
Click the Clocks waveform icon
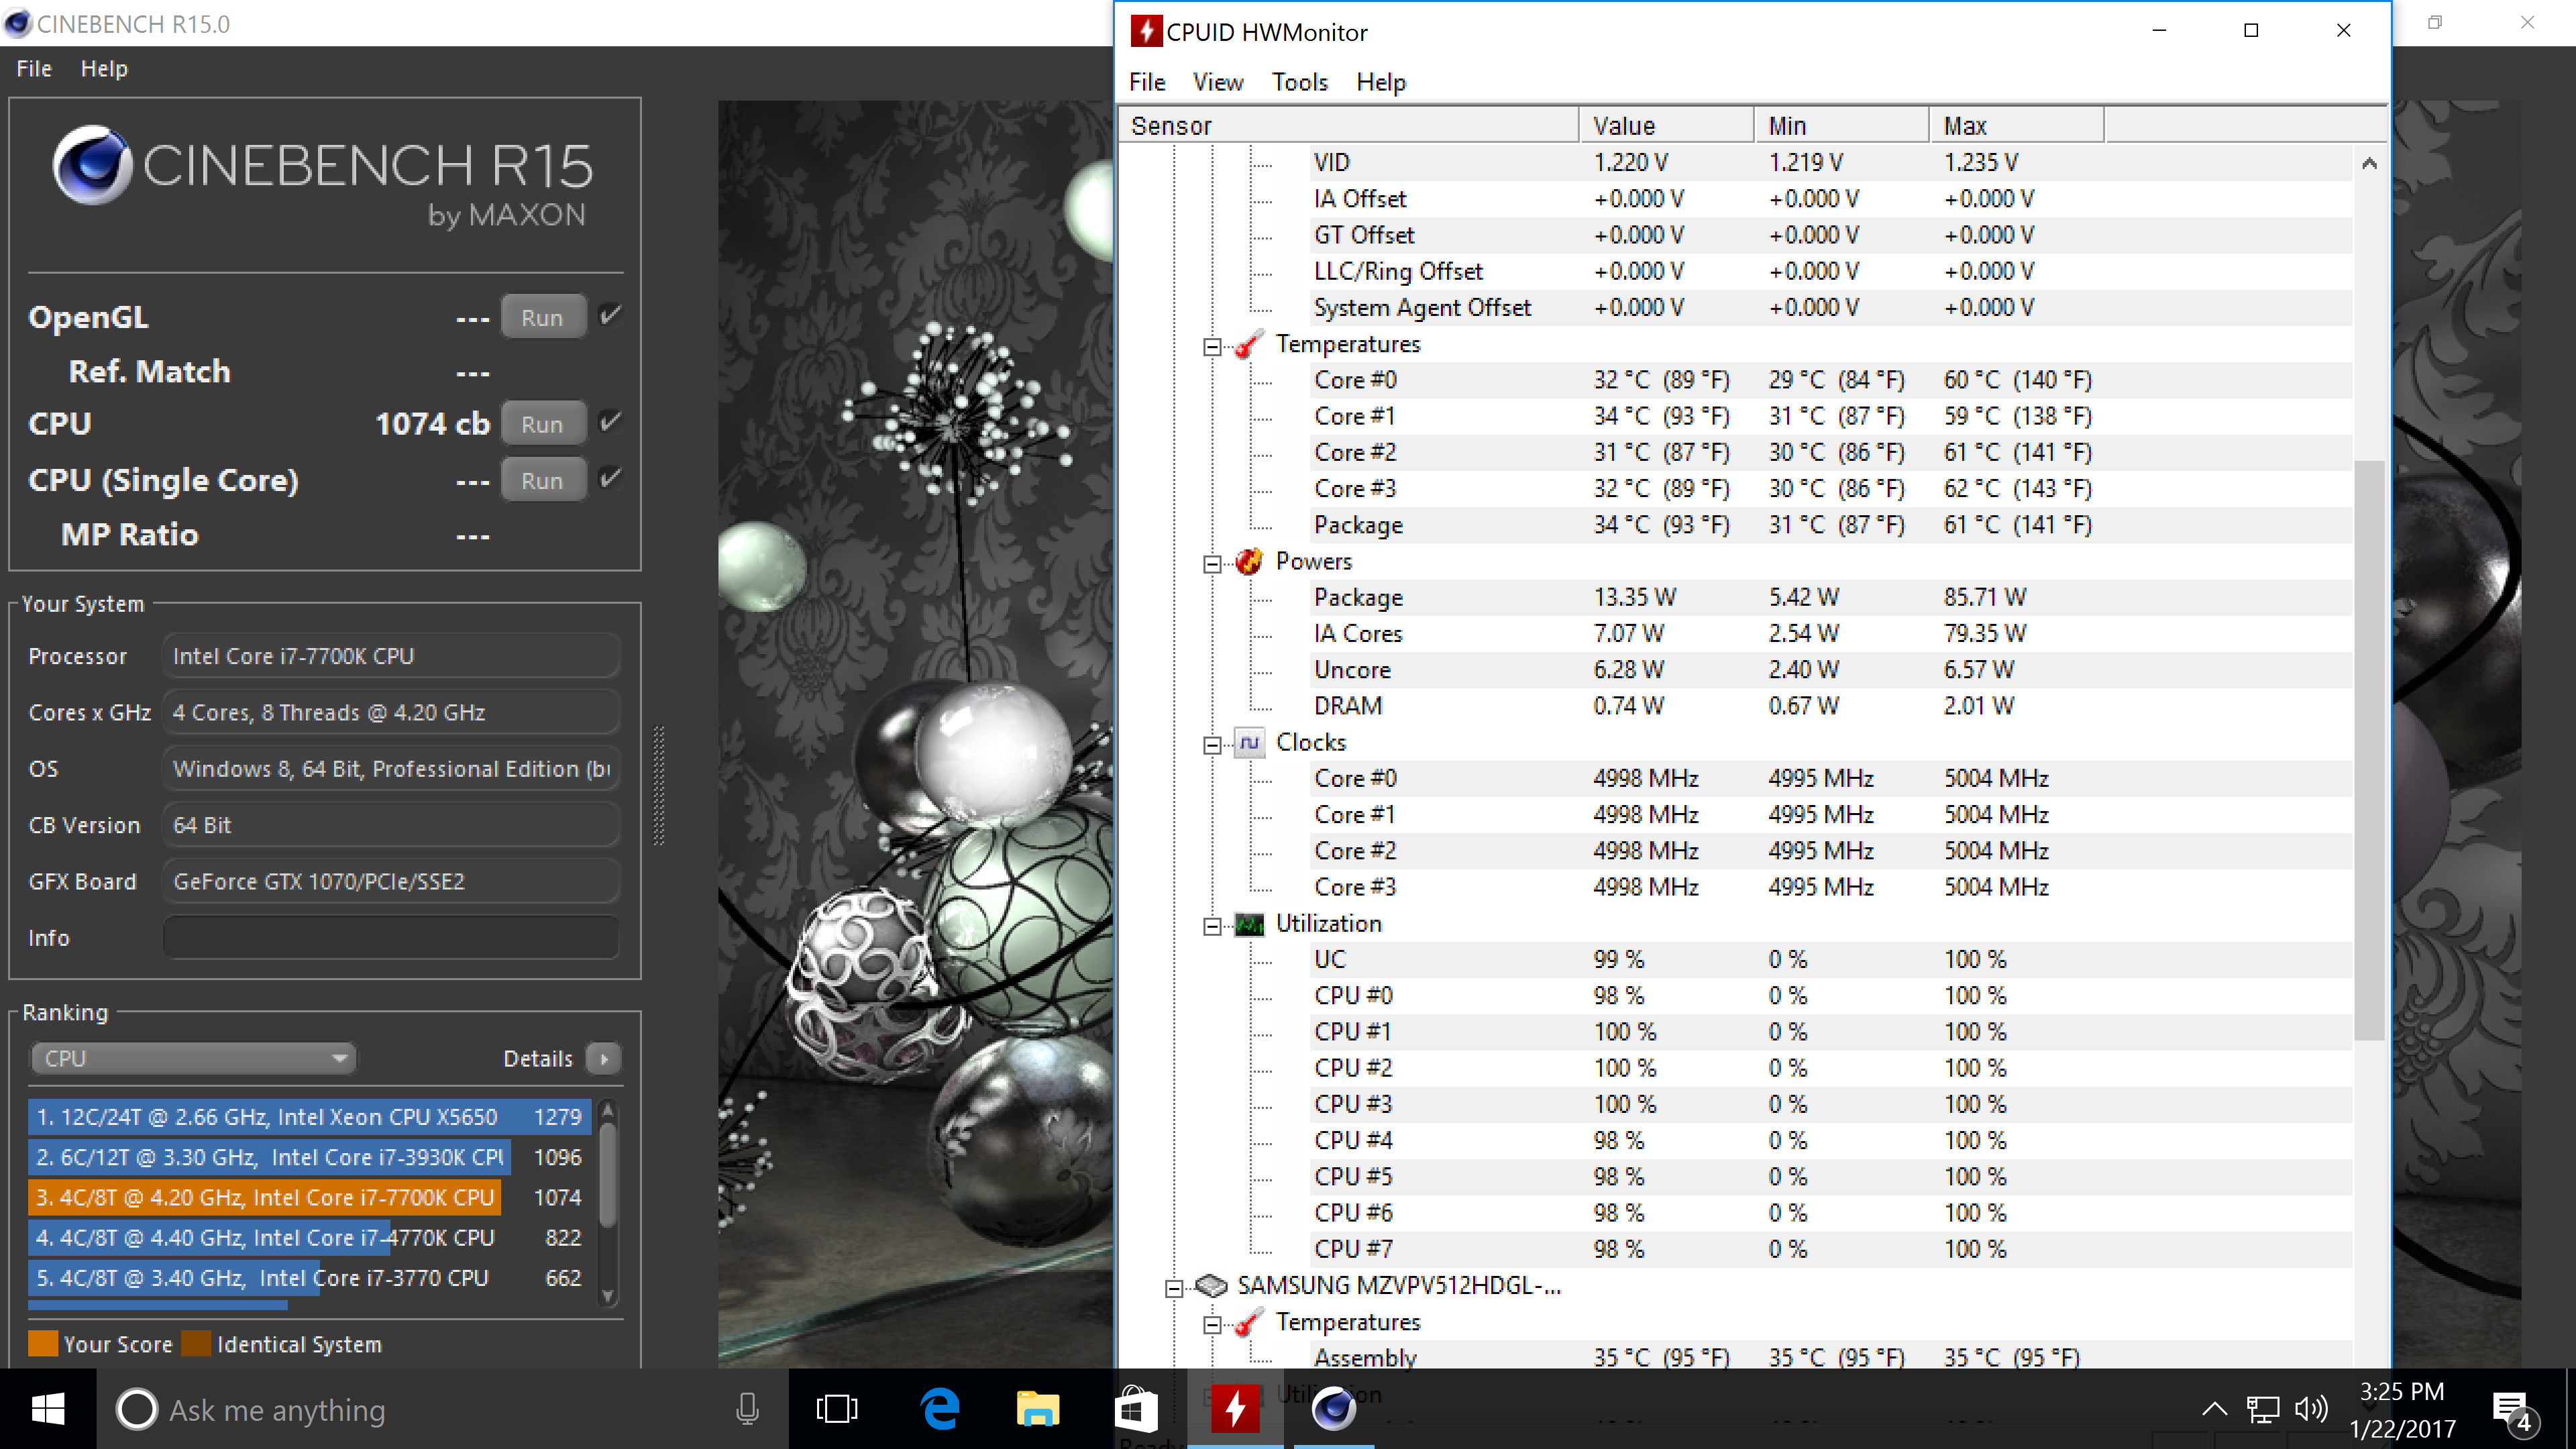1248,743
